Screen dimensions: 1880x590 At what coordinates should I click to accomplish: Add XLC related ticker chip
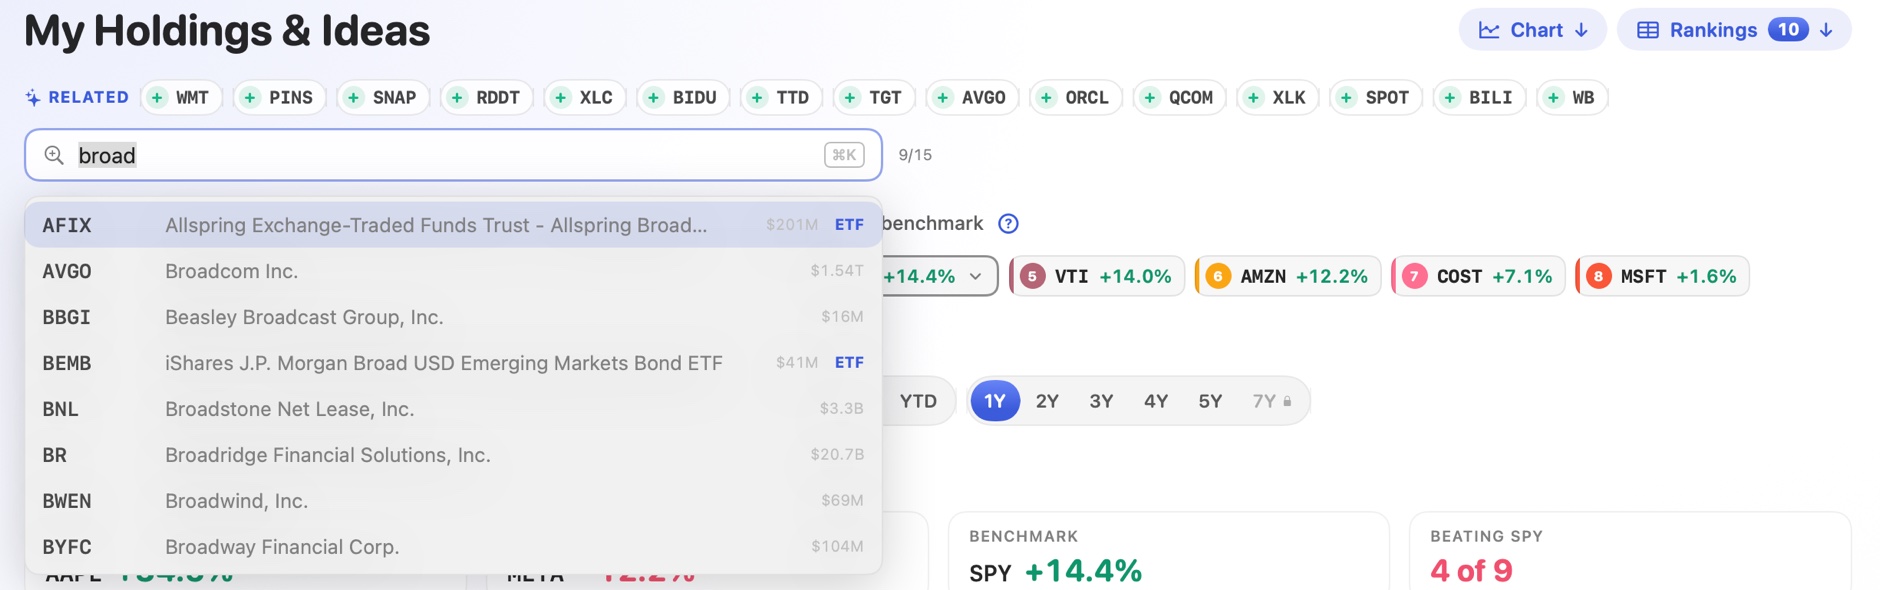(x=585, y=97)
